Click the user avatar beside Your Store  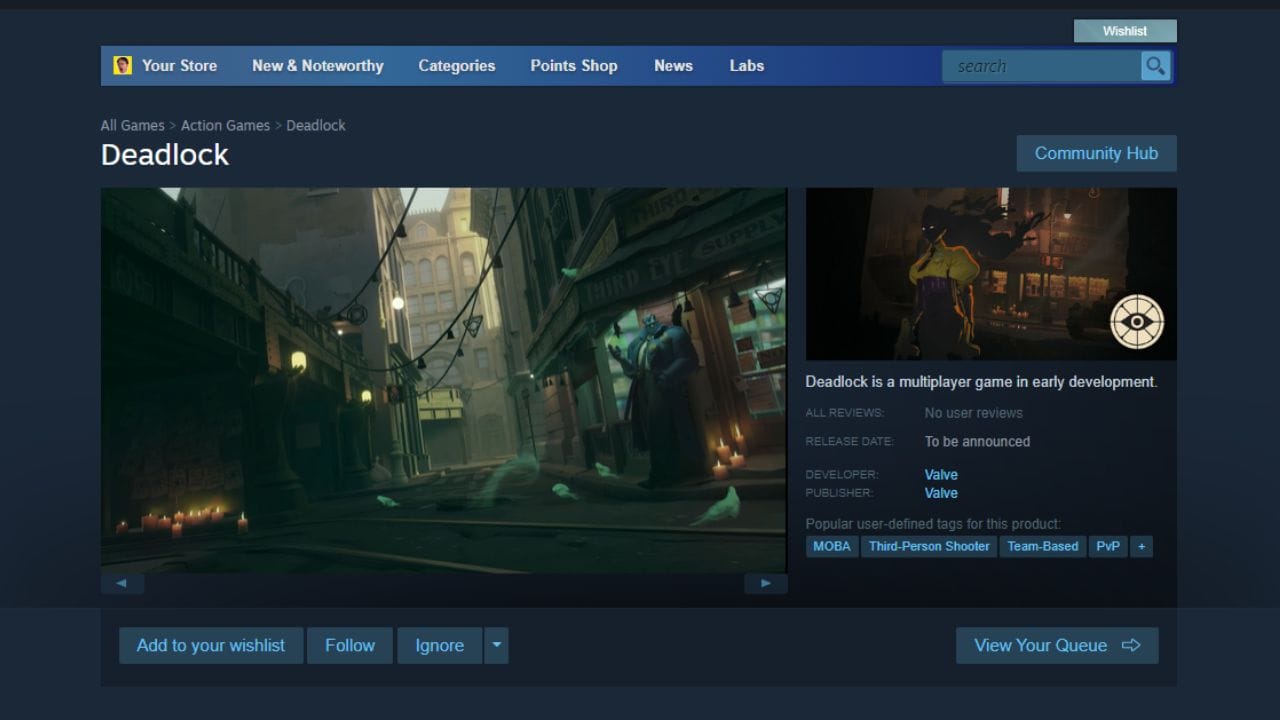pyautogui.click(x=122, y=65)
